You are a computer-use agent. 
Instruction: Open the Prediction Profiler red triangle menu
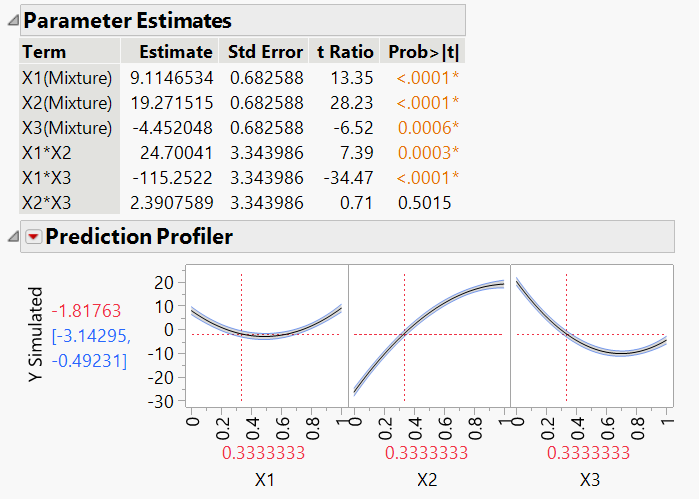pos(33,237)
